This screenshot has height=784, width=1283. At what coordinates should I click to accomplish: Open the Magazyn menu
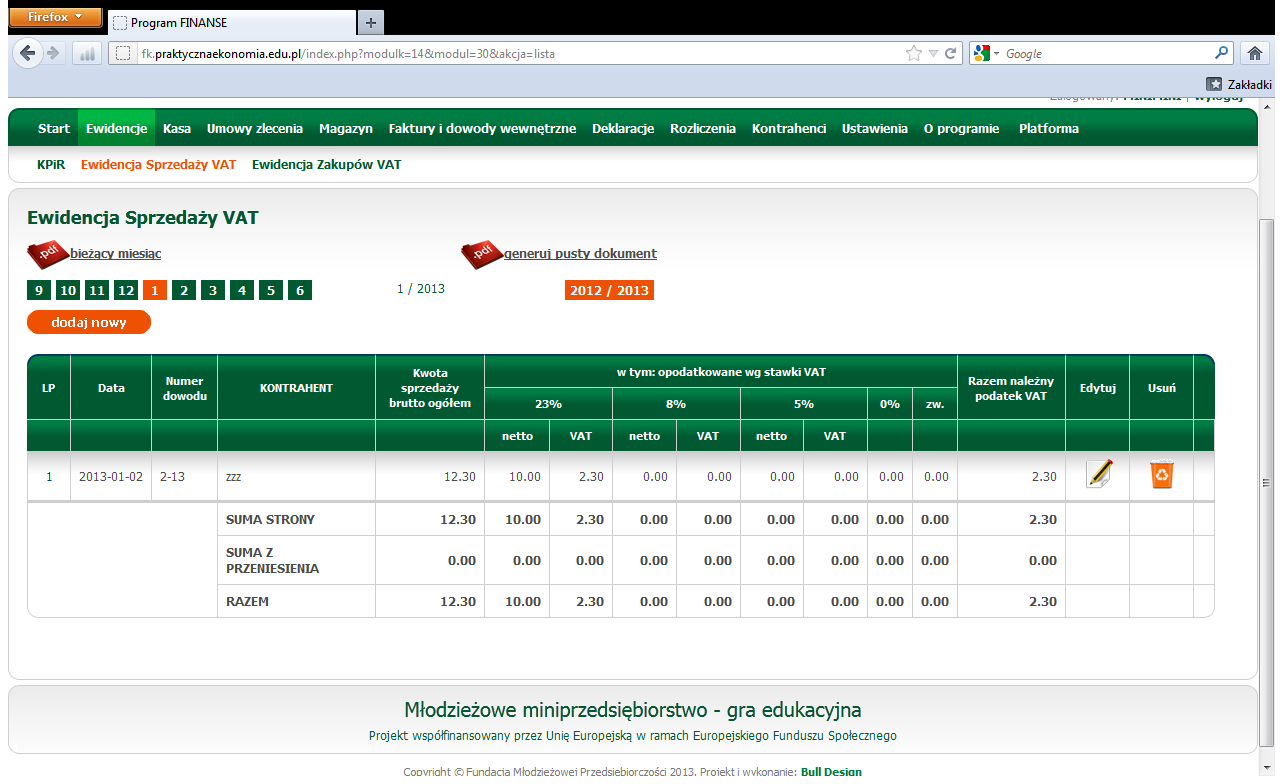(346, 128)
